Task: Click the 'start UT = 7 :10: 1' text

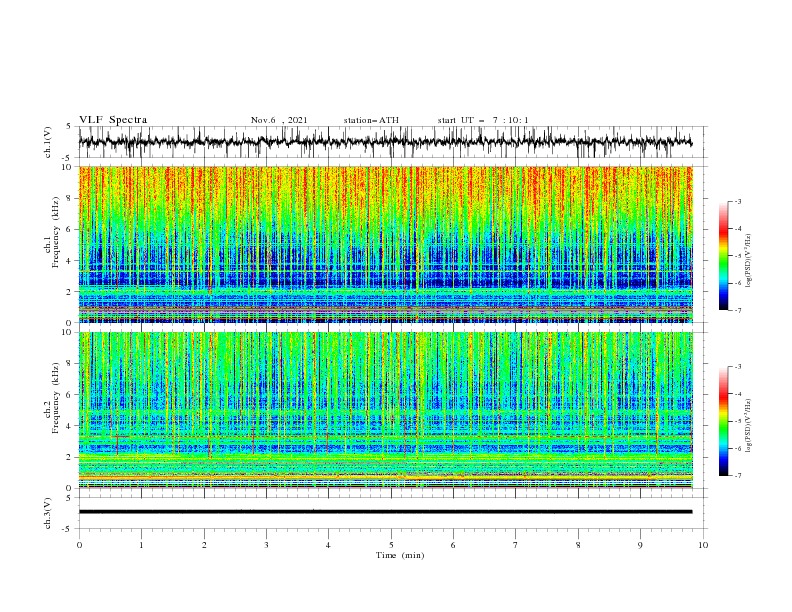Action: click(x=483, y=120)
